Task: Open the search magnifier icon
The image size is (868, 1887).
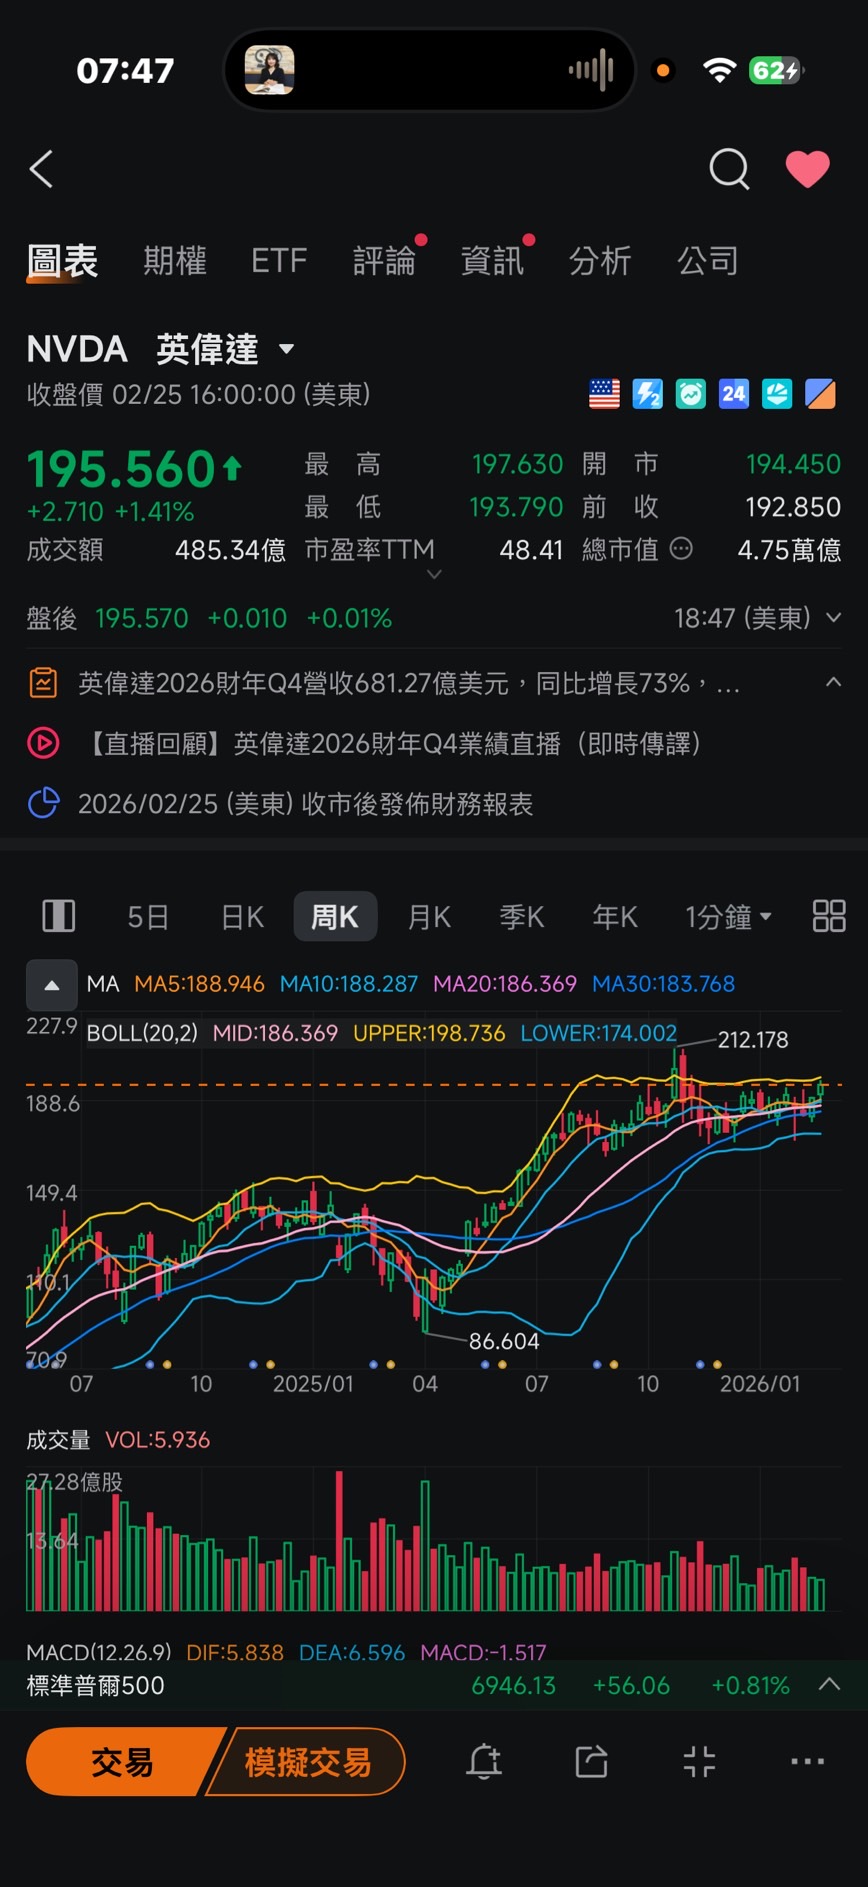Action: coord(729,169)
